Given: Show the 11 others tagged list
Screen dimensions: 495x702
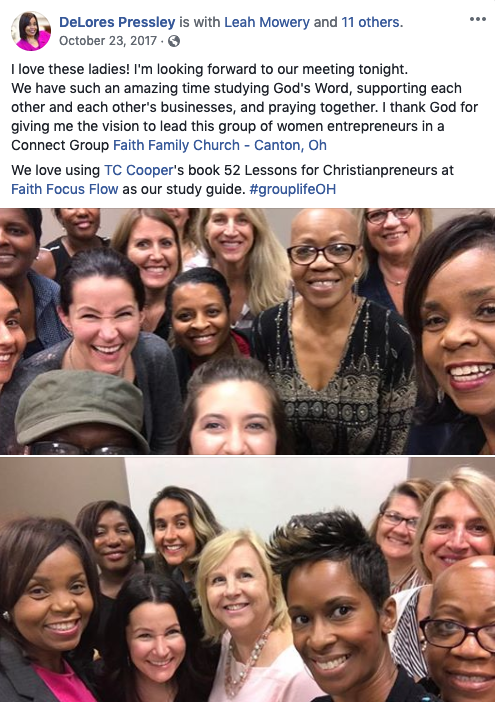Looking at the screenshot, I should (x=371, y=22).
